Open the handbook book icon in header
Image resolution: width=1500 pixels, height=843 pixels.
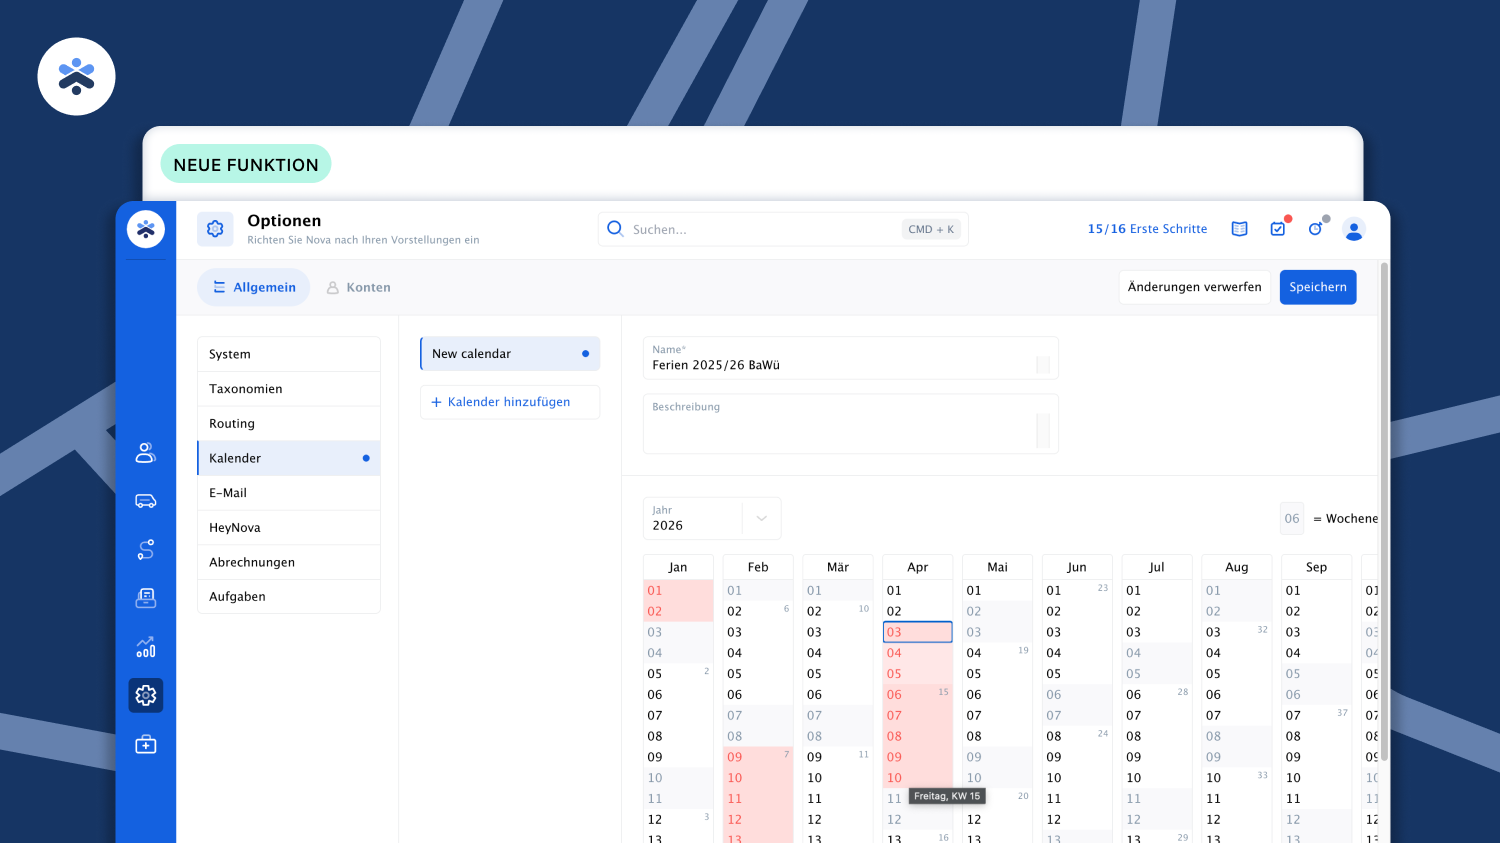[x=1239, y=229]
